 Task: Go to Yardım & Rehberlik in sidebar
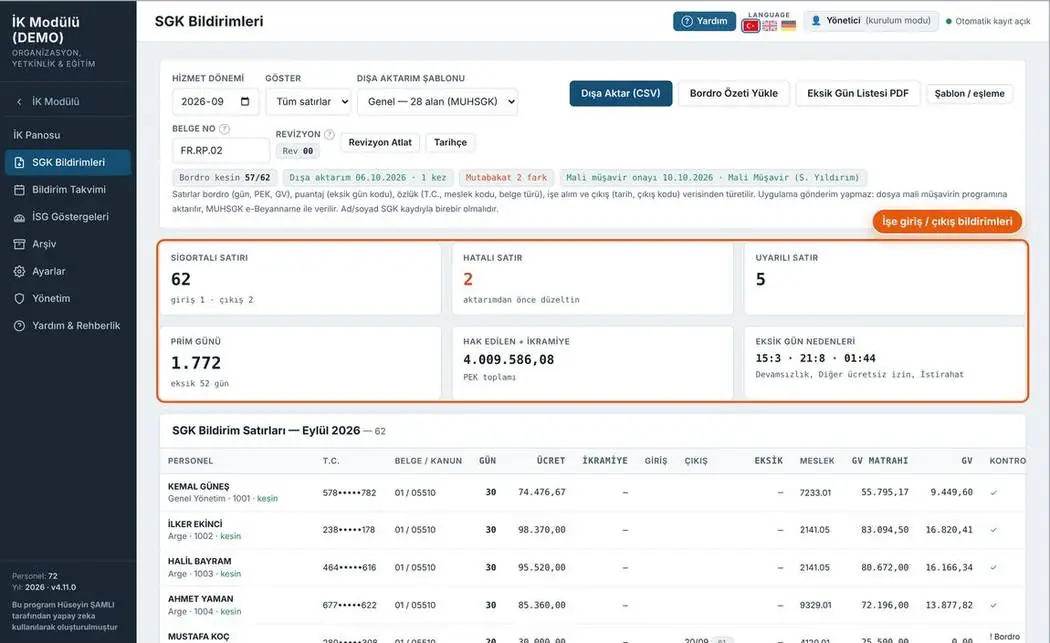68,326
